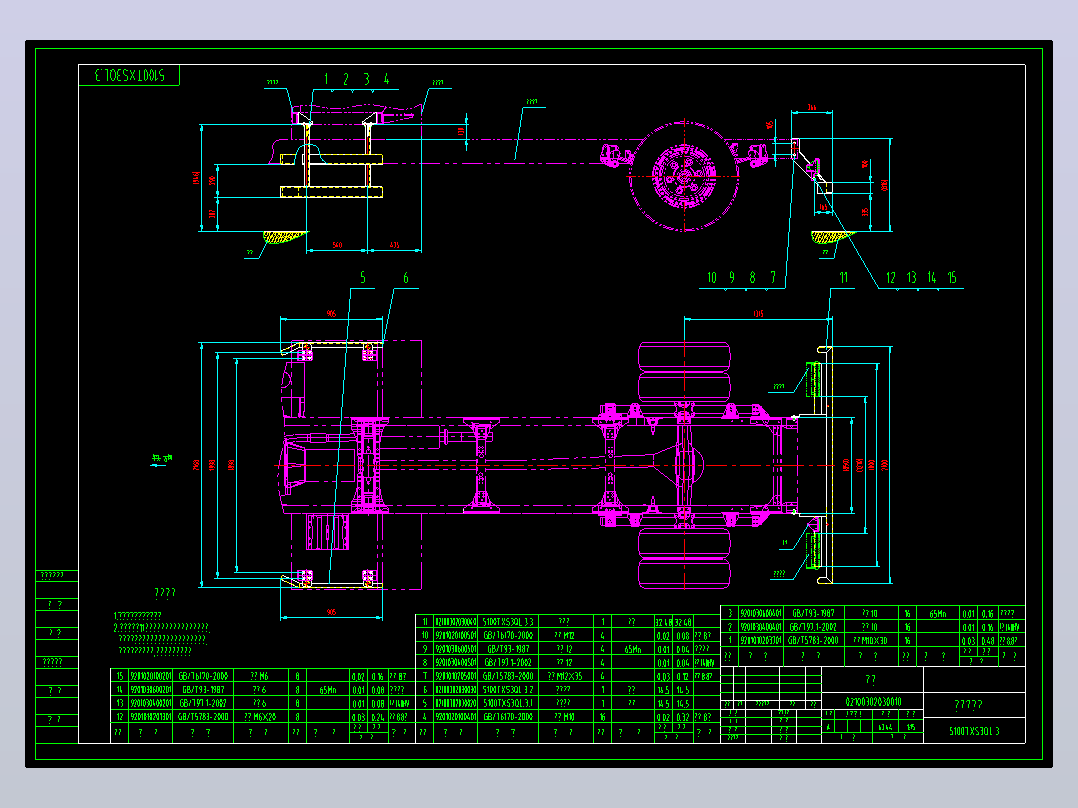The image size is (1078, 808).
Task: Select balloon callout 10 beside the side view
Action: 712,277
